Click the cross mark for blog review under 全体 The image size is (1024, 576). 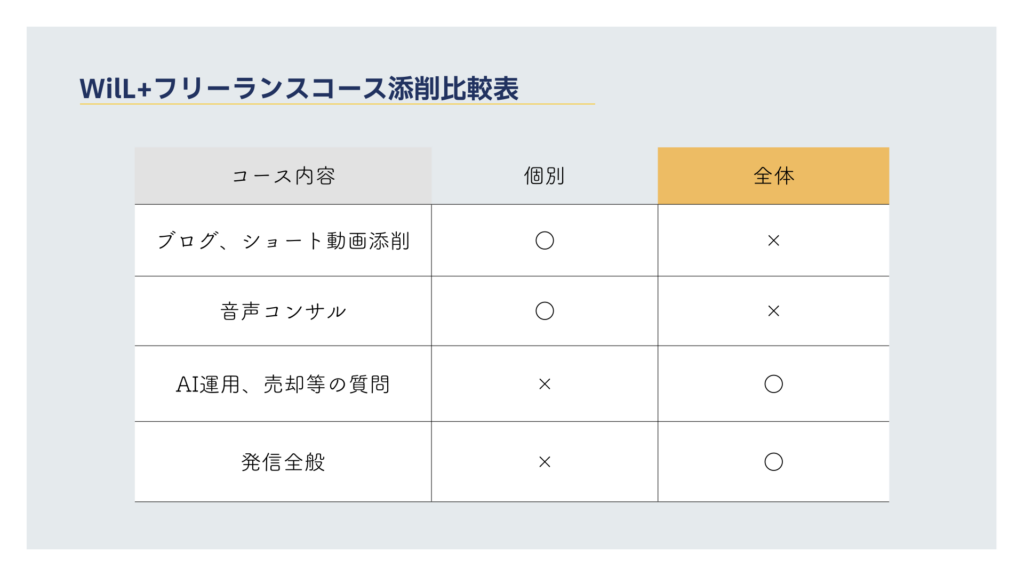(x=773, y=240)
